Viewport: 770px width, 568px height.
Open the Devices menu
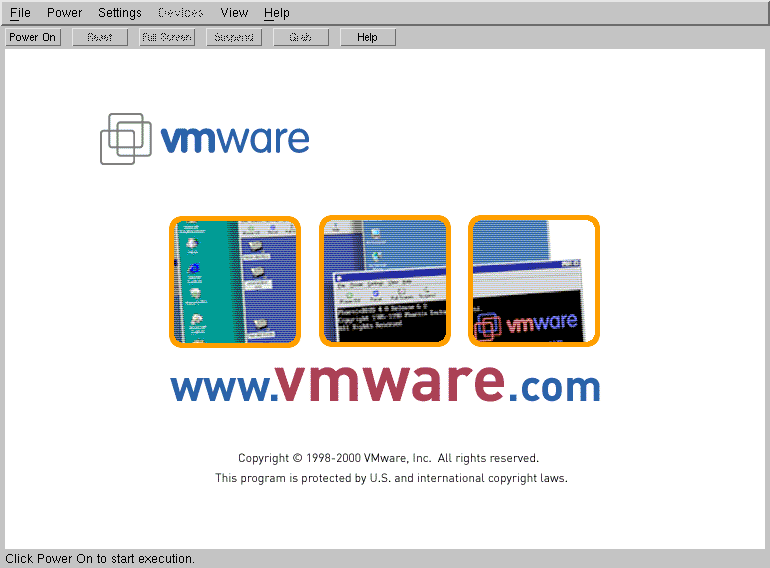180,13
